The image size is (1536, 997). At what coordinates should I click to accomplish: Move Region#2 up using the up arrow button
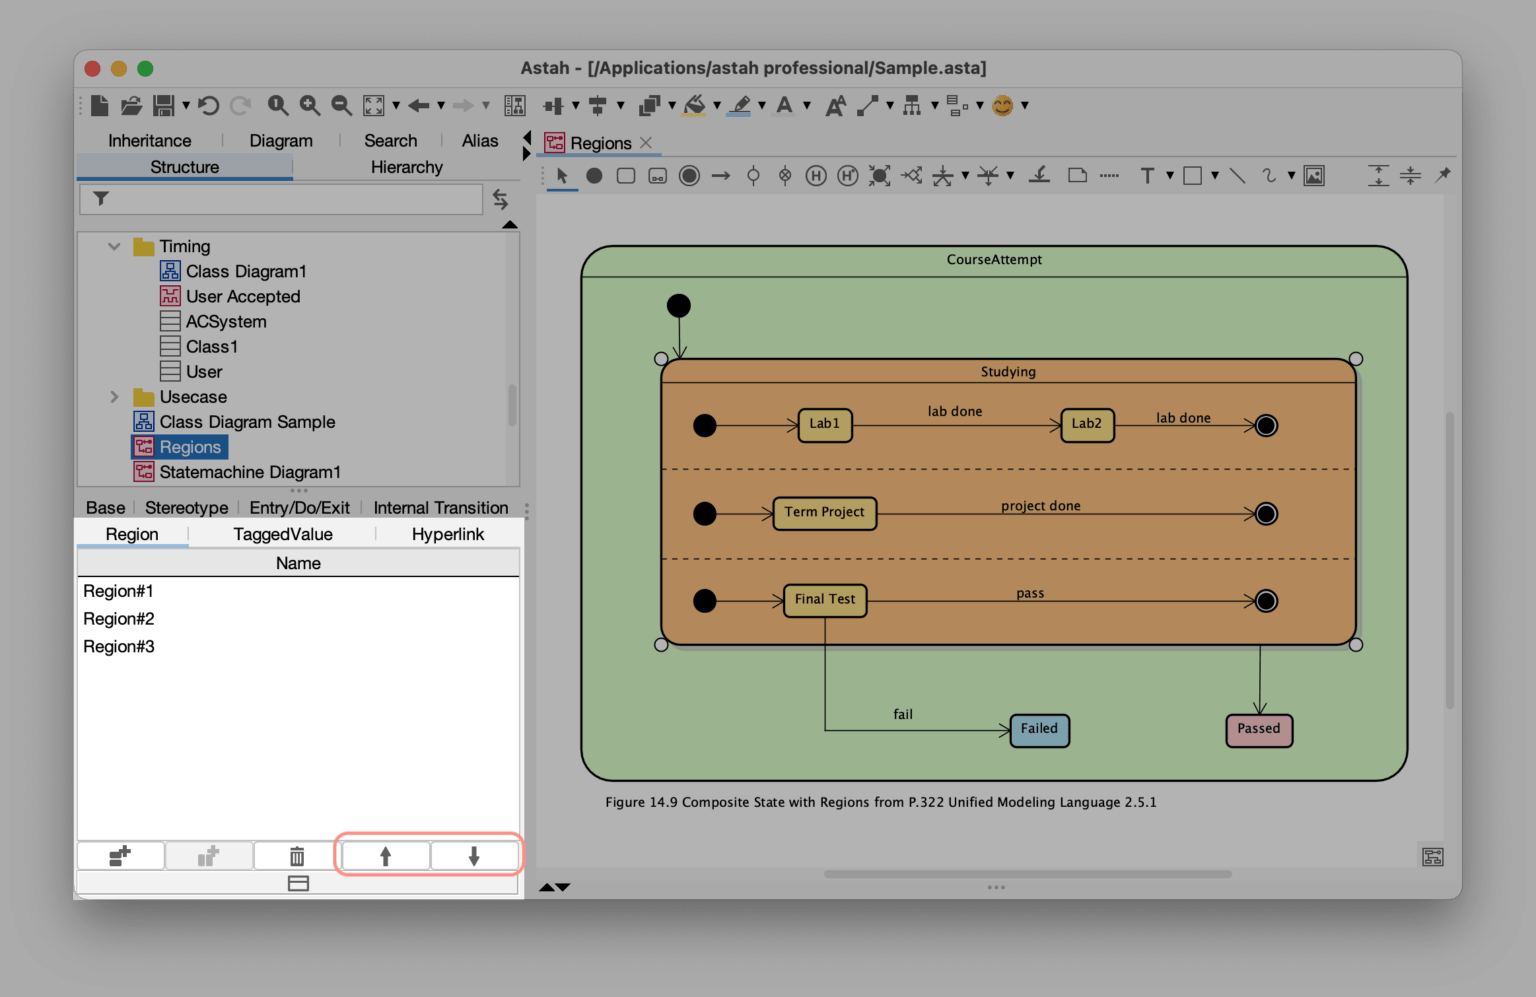[383, 855]
